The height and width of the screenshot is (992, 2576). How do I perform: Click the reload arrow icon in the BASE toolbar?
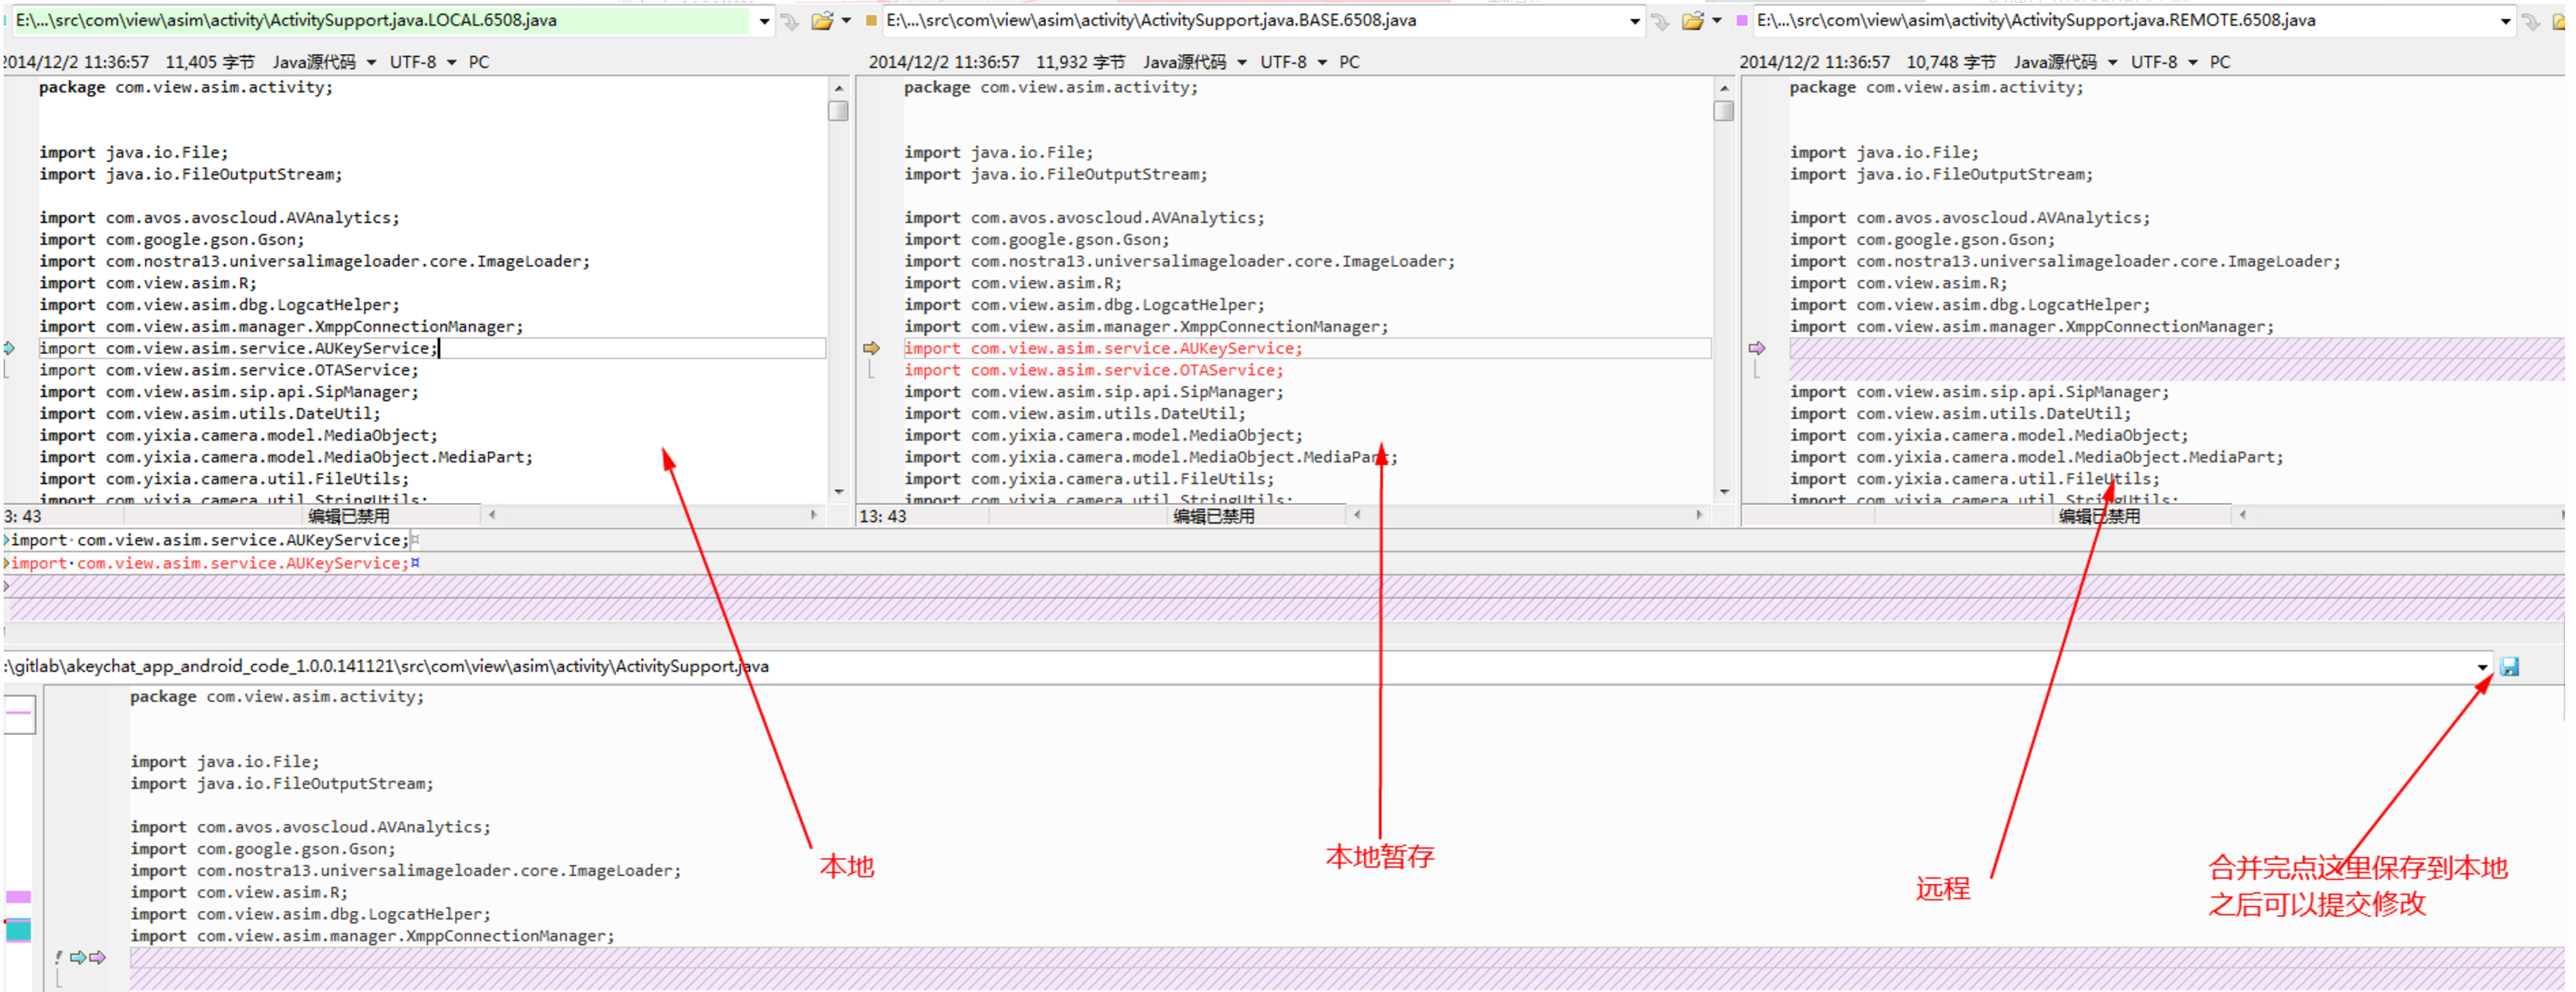point(1660,20)
